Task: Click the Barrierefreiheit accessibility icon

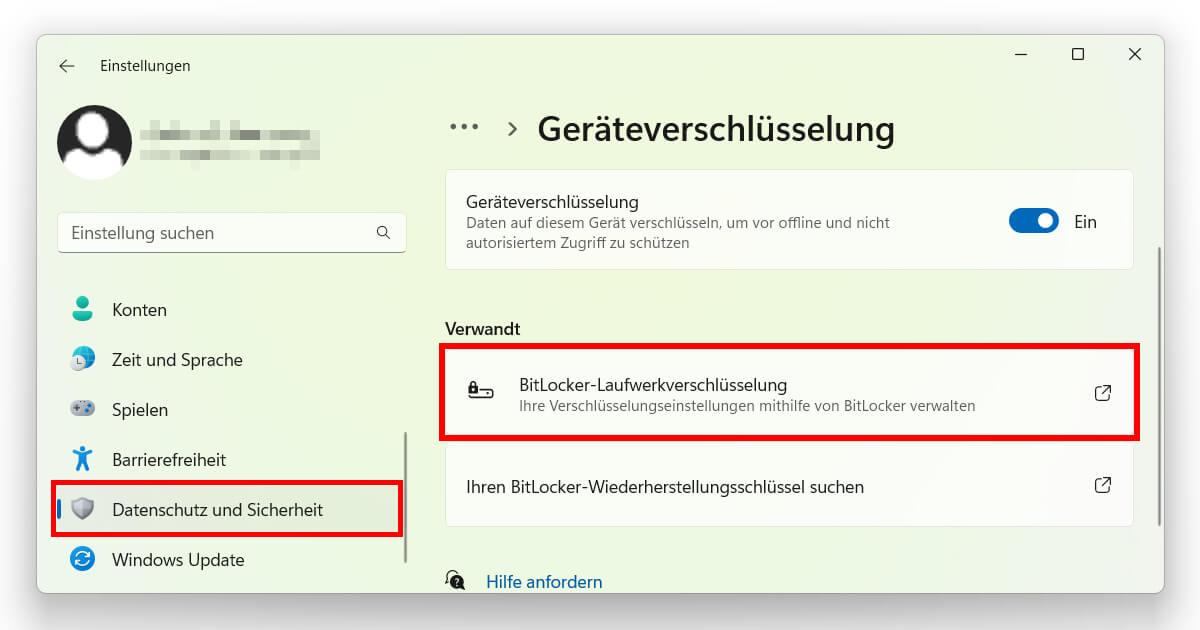Action: pos(81,459)
